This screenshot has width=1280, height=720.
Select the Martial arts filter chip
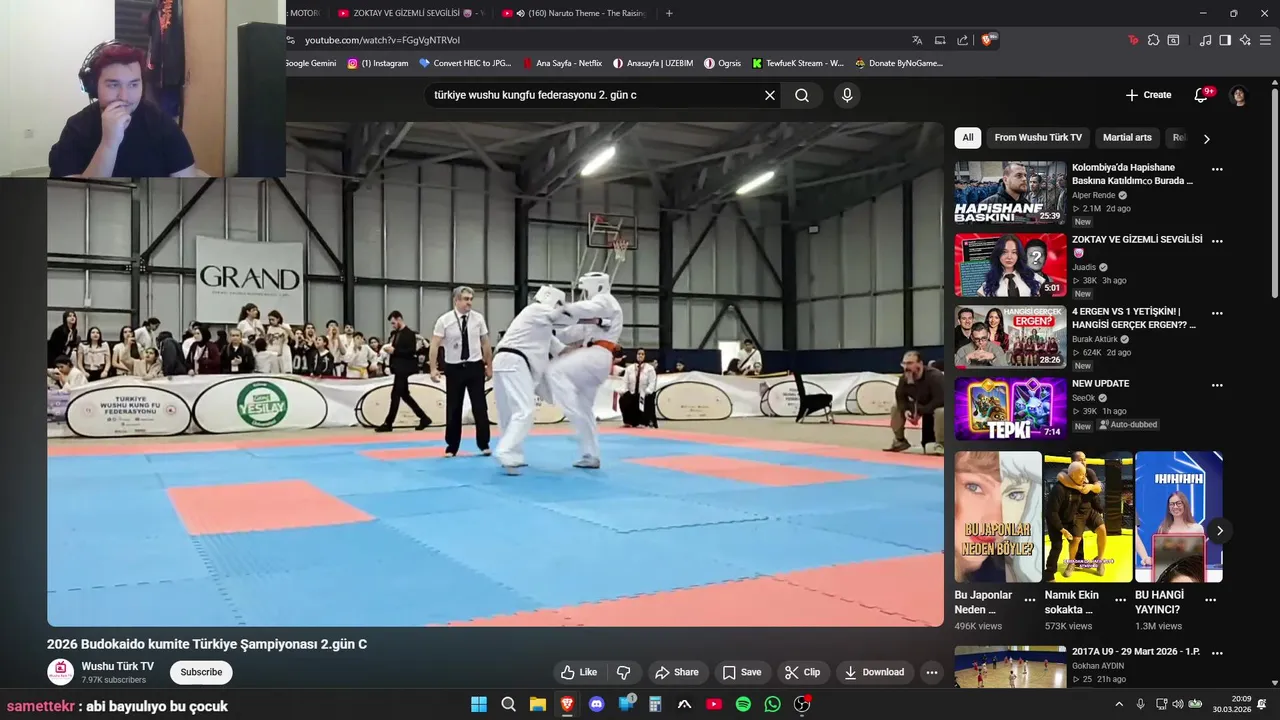click(1127, 138)
